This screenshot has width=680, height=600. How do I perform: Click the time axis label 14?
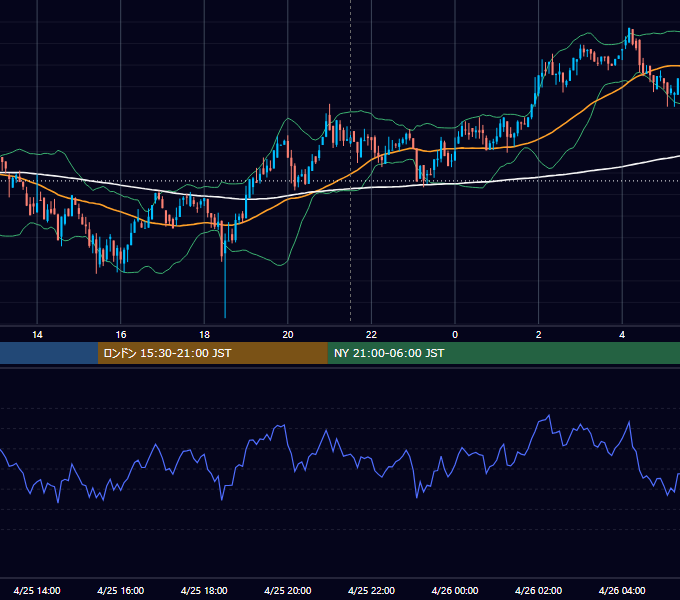click(x=37, y=334)
